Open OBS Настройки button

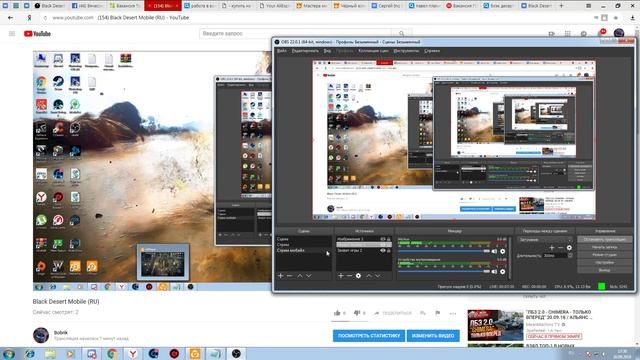tap(605, 262)
